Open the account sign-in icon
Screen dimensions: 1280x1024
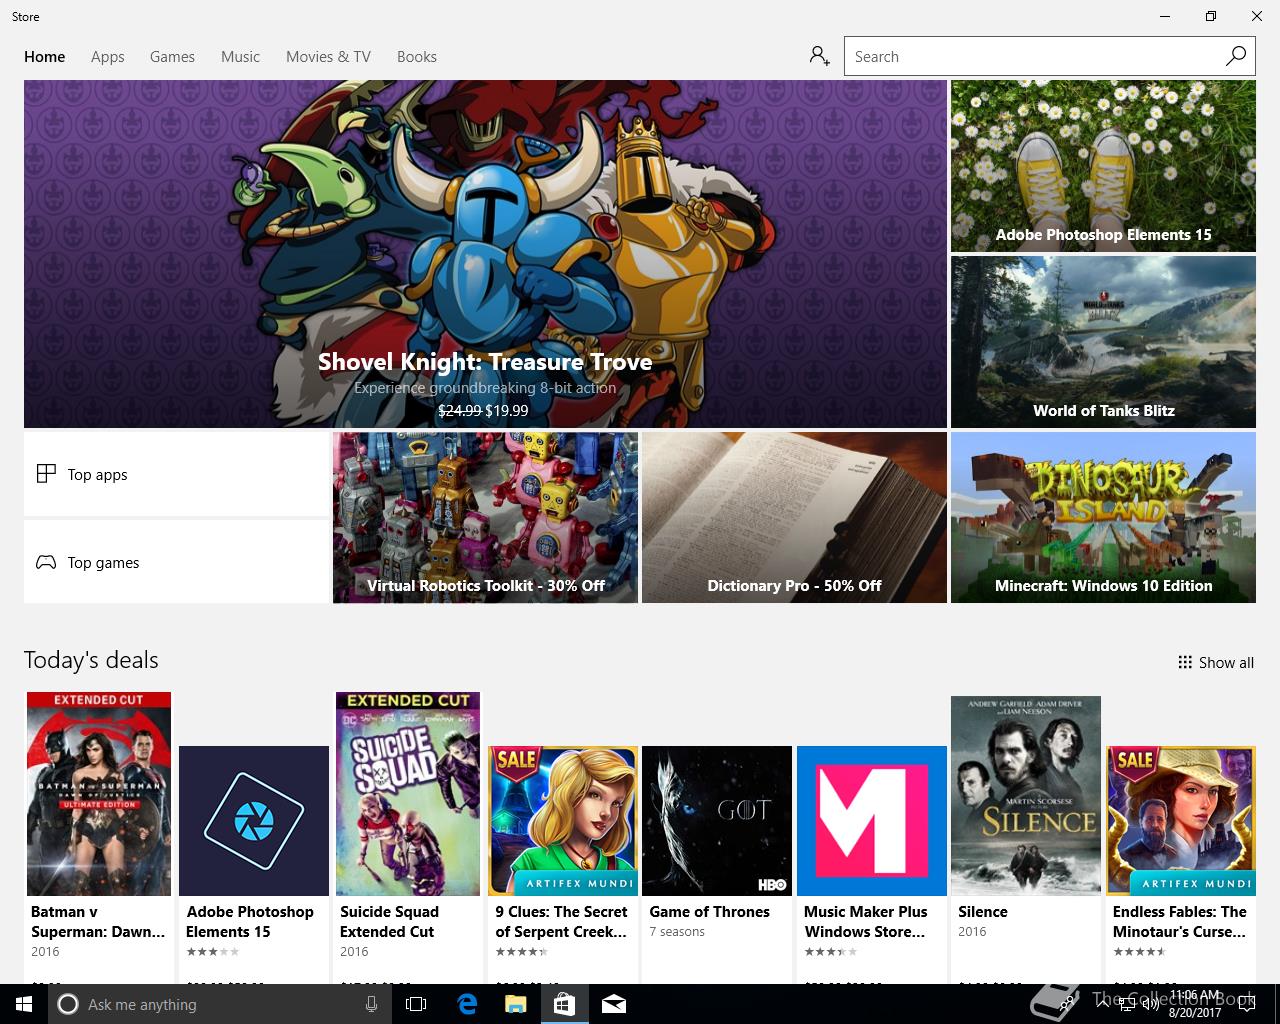coord(820,56)
